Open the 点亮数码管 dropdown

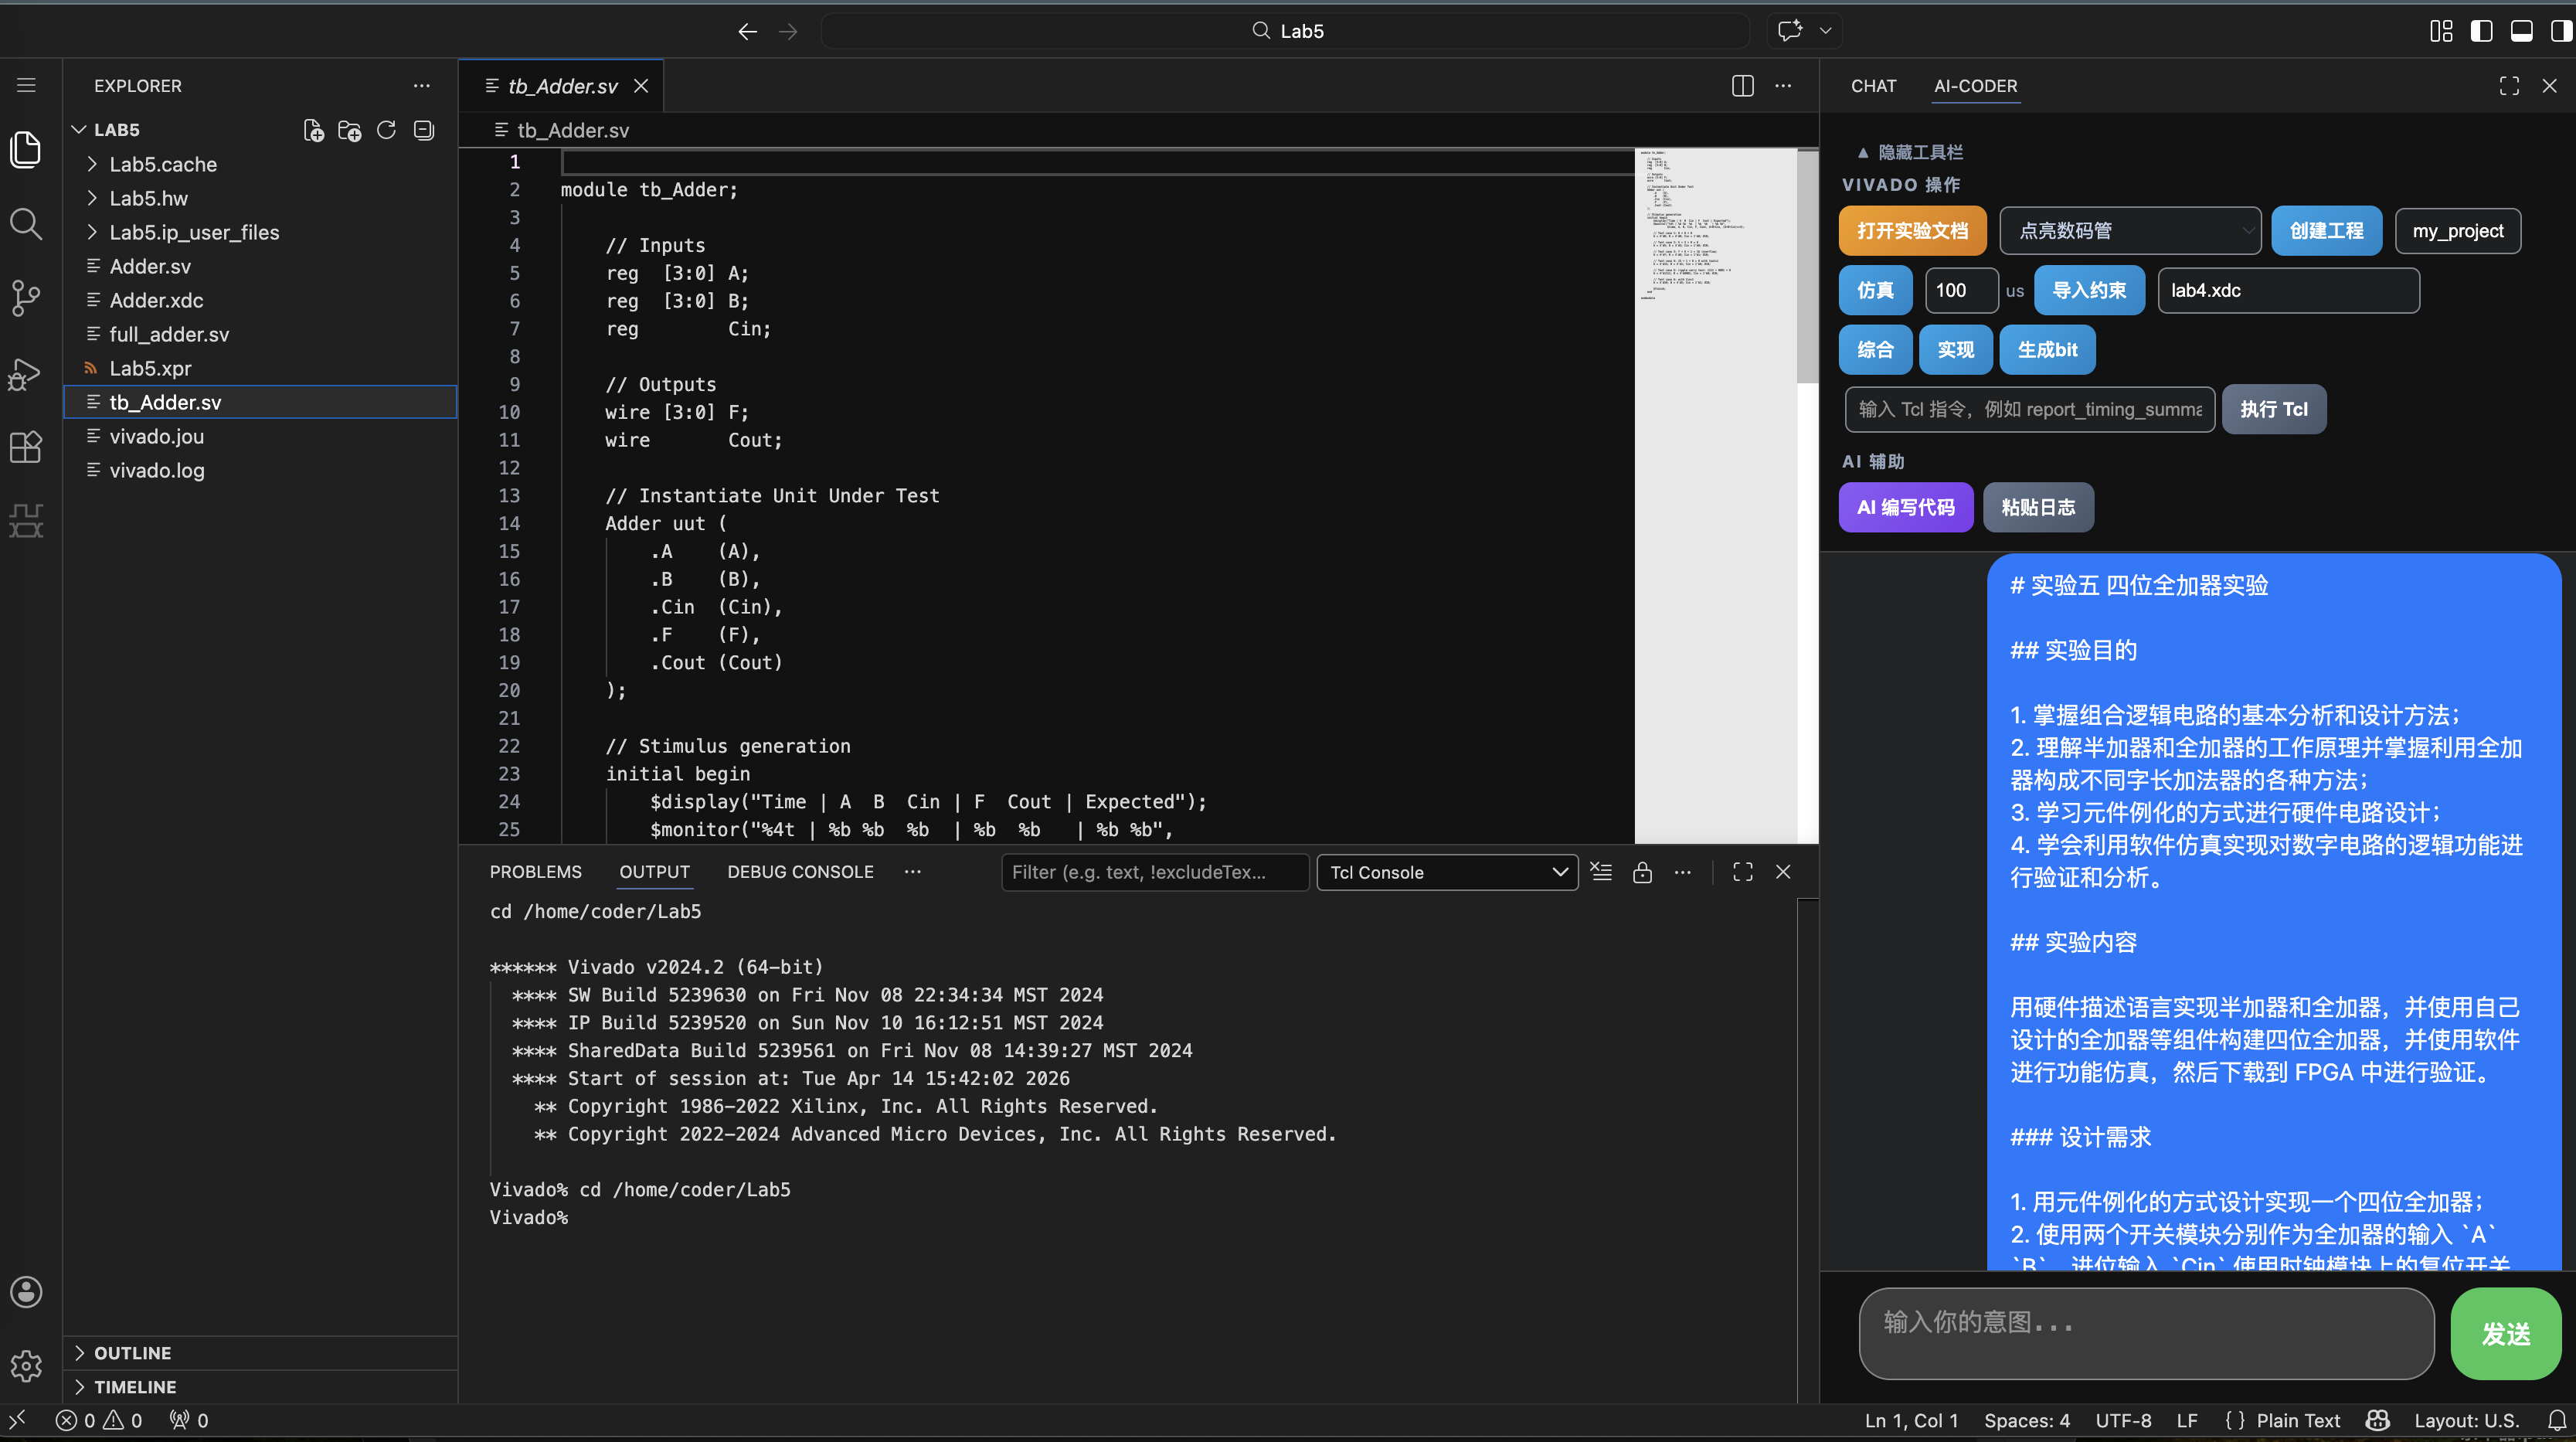pos(2130,230)
